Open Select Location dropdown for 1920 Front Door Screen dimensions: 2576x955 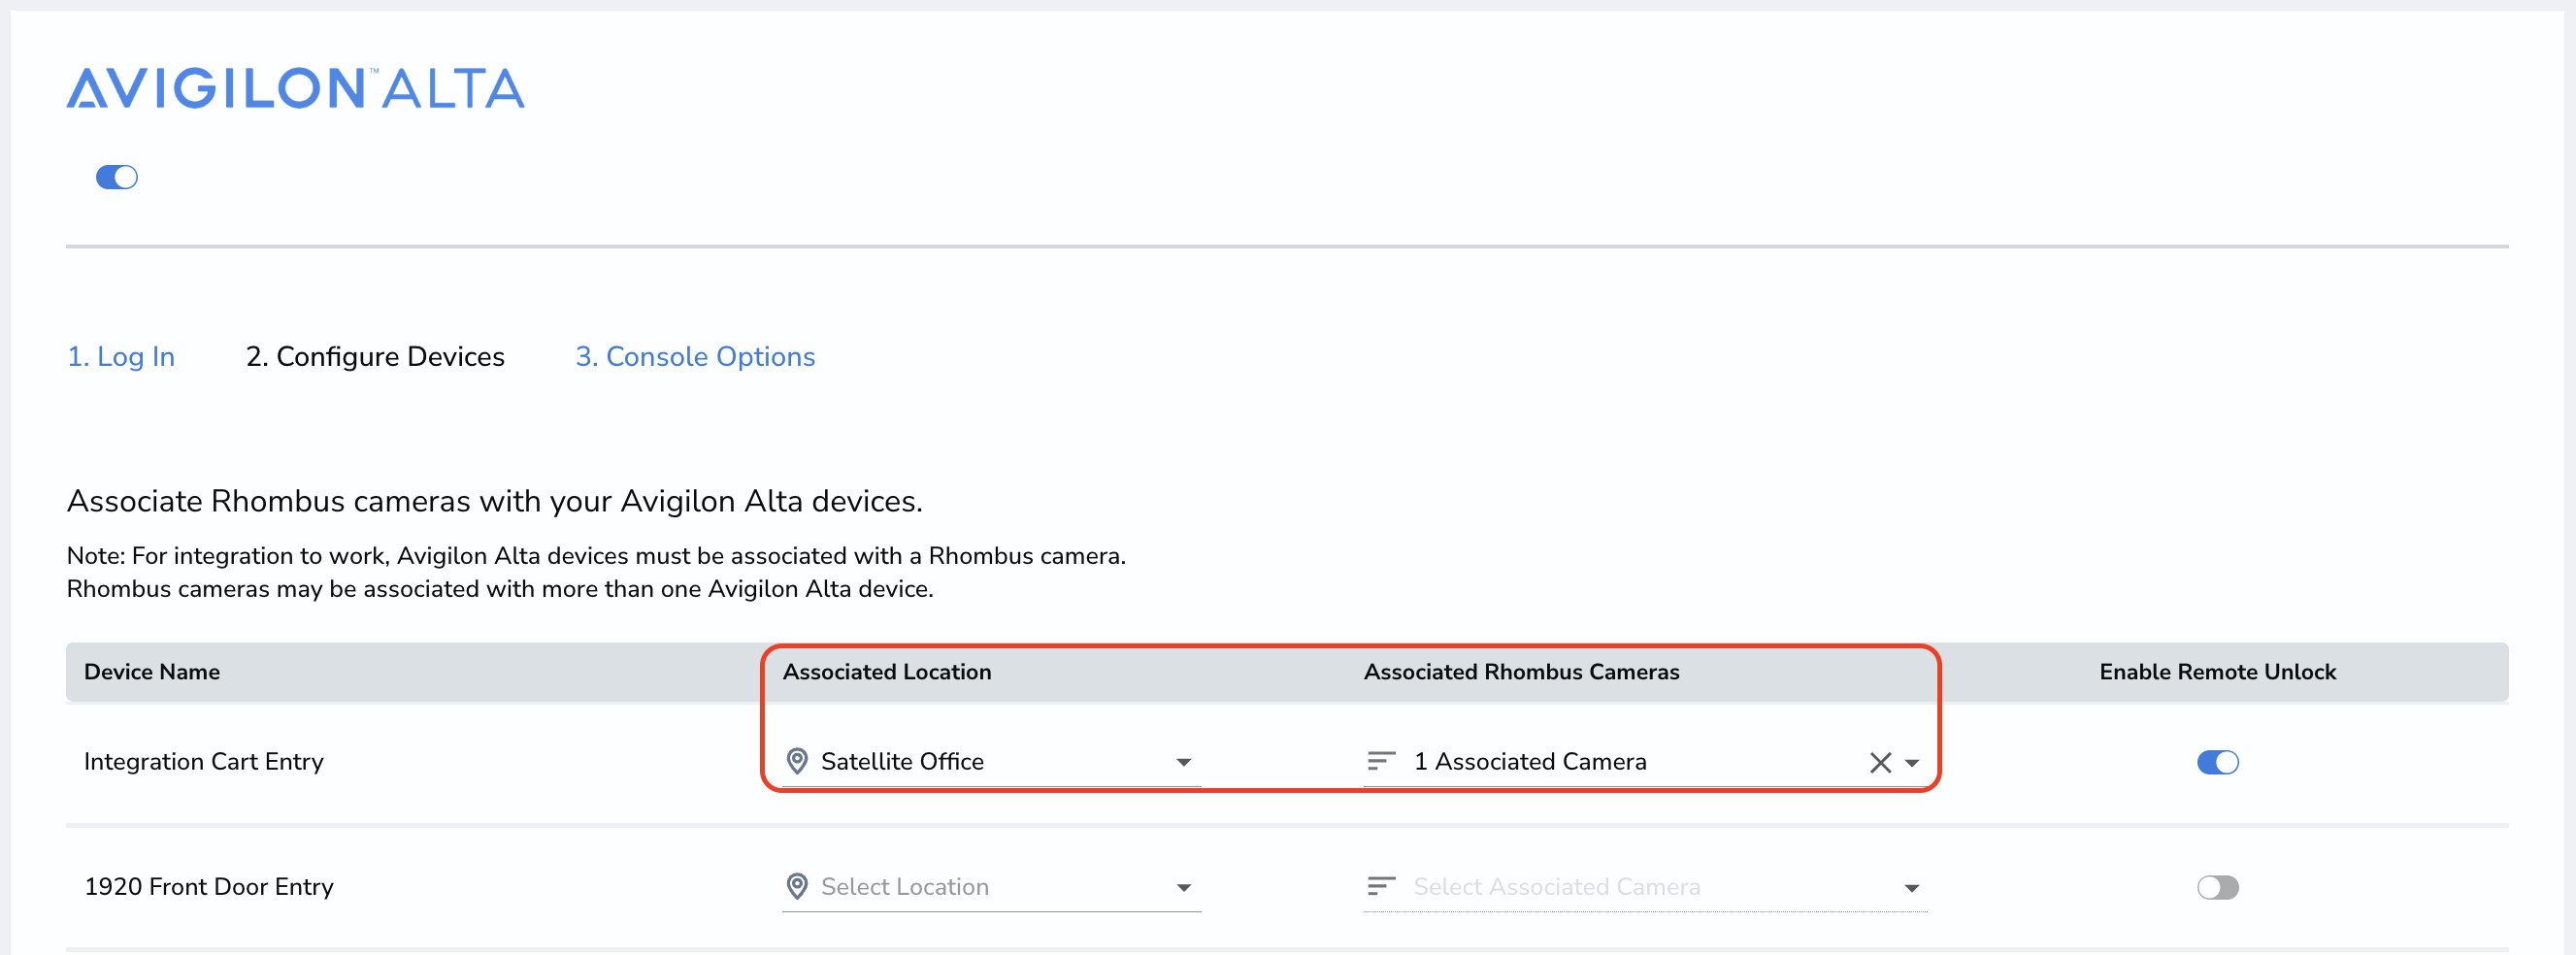[x=991, y=886]
